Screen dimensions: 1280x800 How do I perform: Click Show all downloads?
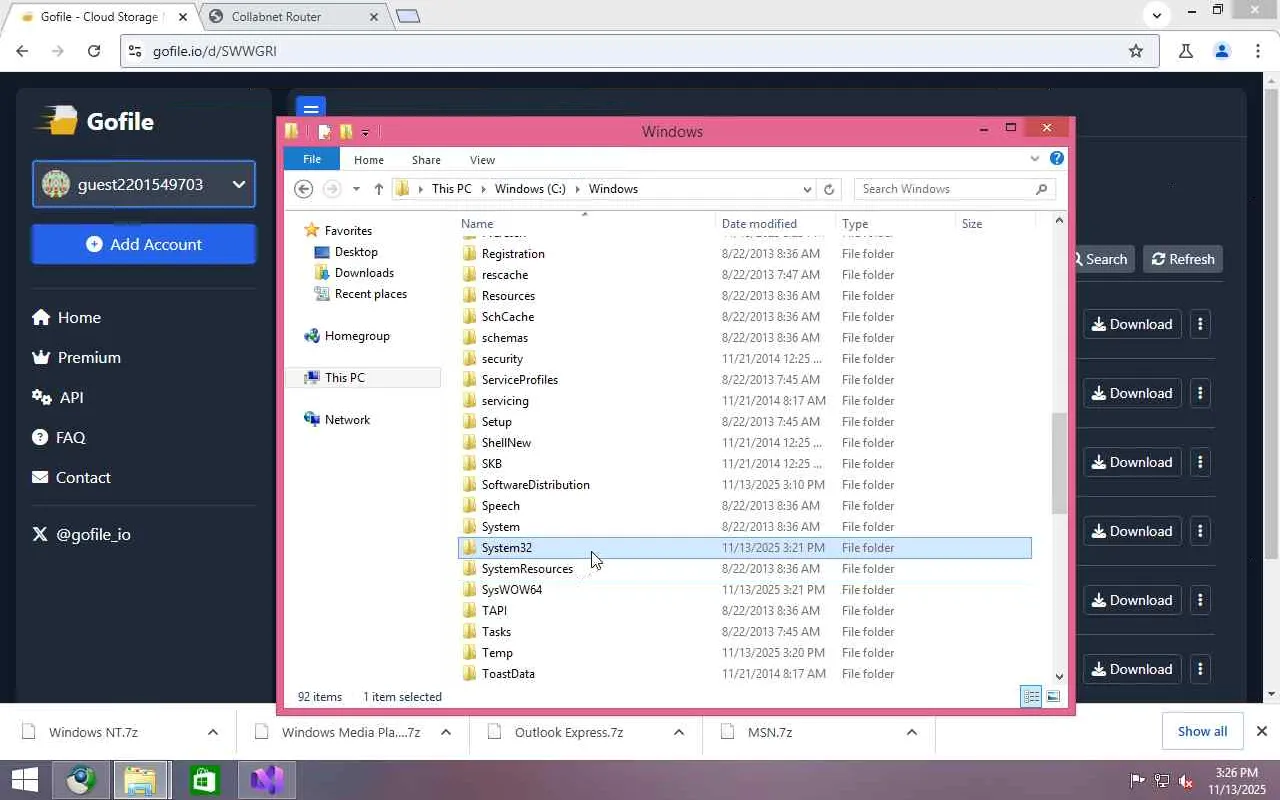pyautogui.click(x=1202, y=732)
